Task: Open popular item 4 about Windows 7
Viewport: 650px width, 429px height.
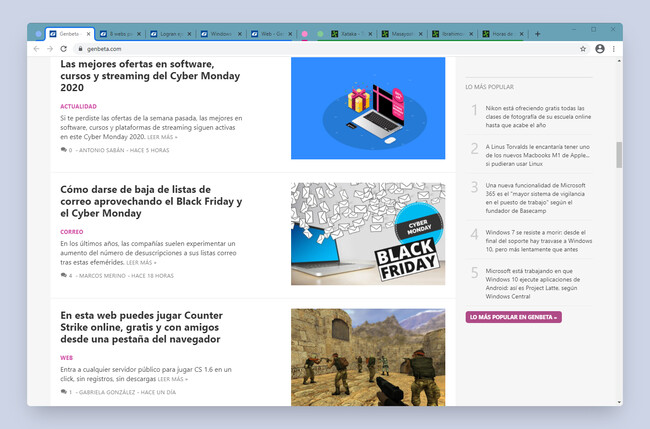Action: click(x=538, y=241)
